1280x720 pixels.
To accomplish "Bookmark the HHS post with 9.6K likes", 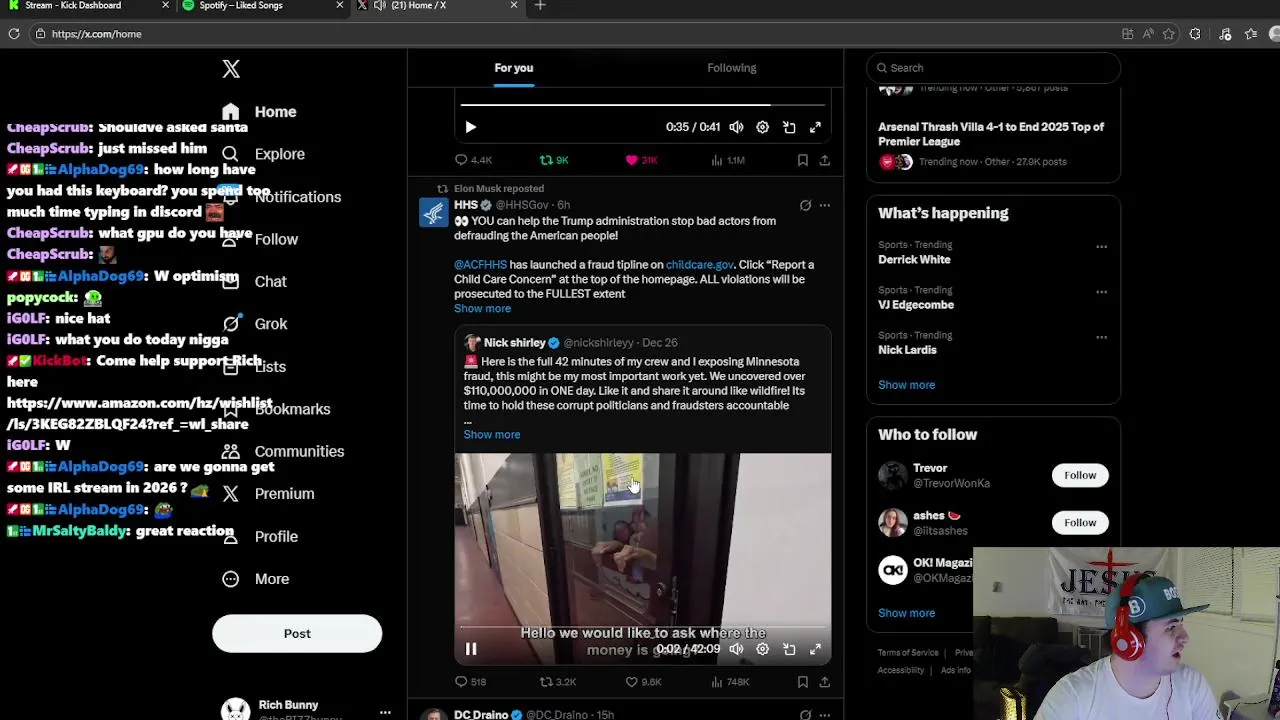I will point(802,682).
